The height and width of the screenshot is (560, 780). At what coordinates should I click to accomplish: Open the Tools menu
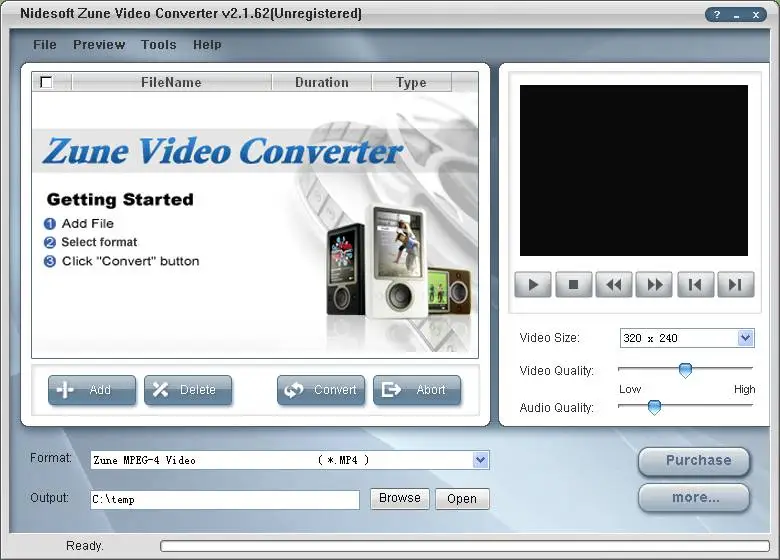click(x=159, y=45)
